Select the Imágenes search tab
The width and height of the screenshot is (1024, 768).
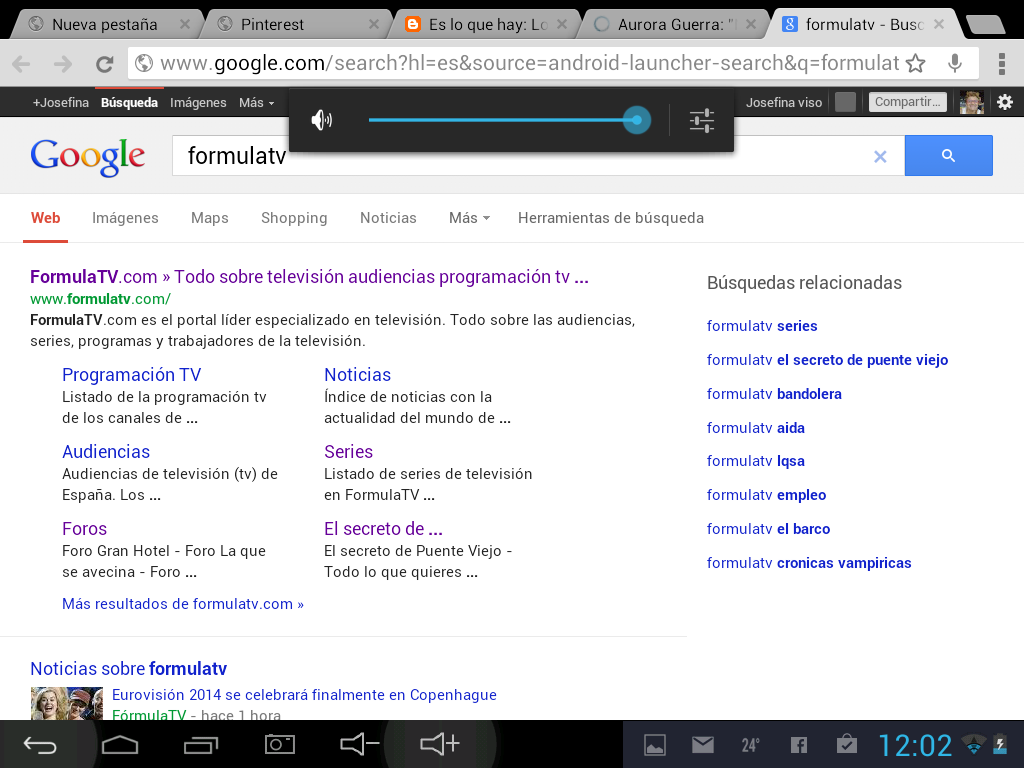coord(125,218)
